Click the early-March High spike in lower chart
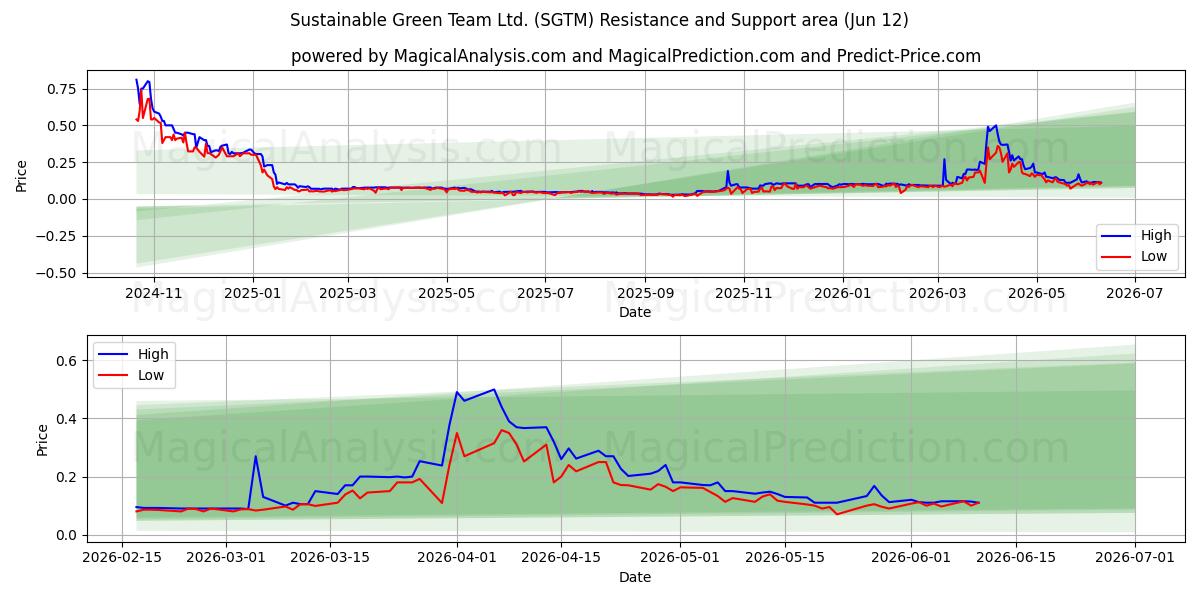Screen dimensions: 1200x600 pos(255,456)
